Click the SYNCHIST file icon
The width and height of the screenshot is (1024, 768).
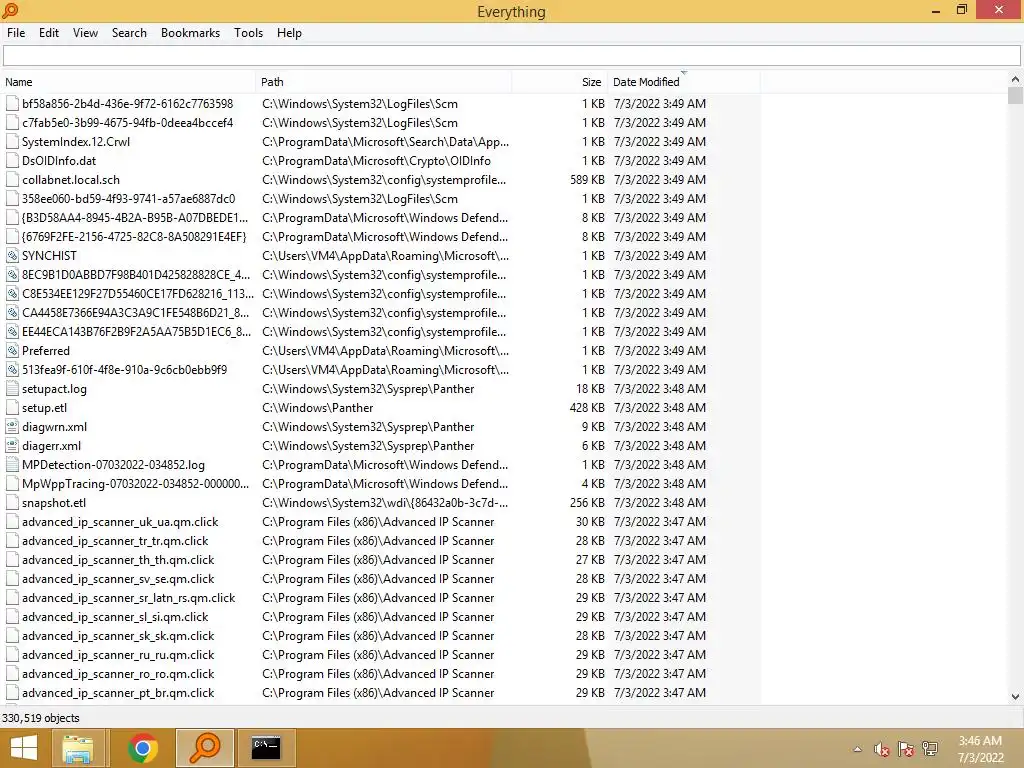coord(12,255)
